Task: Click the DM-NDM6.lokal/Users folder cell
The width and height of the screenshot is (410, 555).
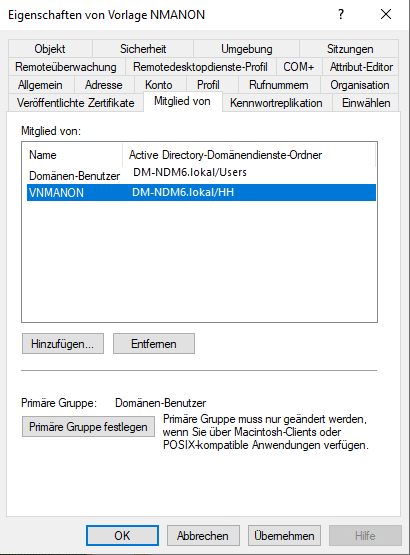Action: tap(190, 172)
